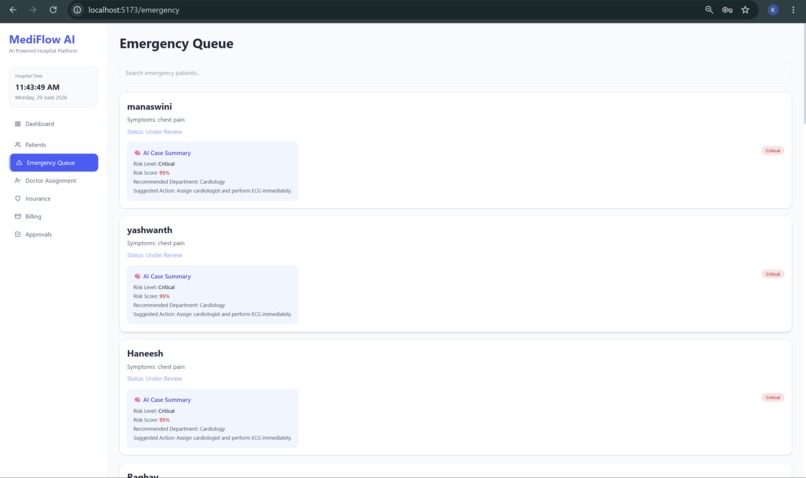Click patient name Haneesh
The height and width of the screenshot is (478, 806).
145,353
